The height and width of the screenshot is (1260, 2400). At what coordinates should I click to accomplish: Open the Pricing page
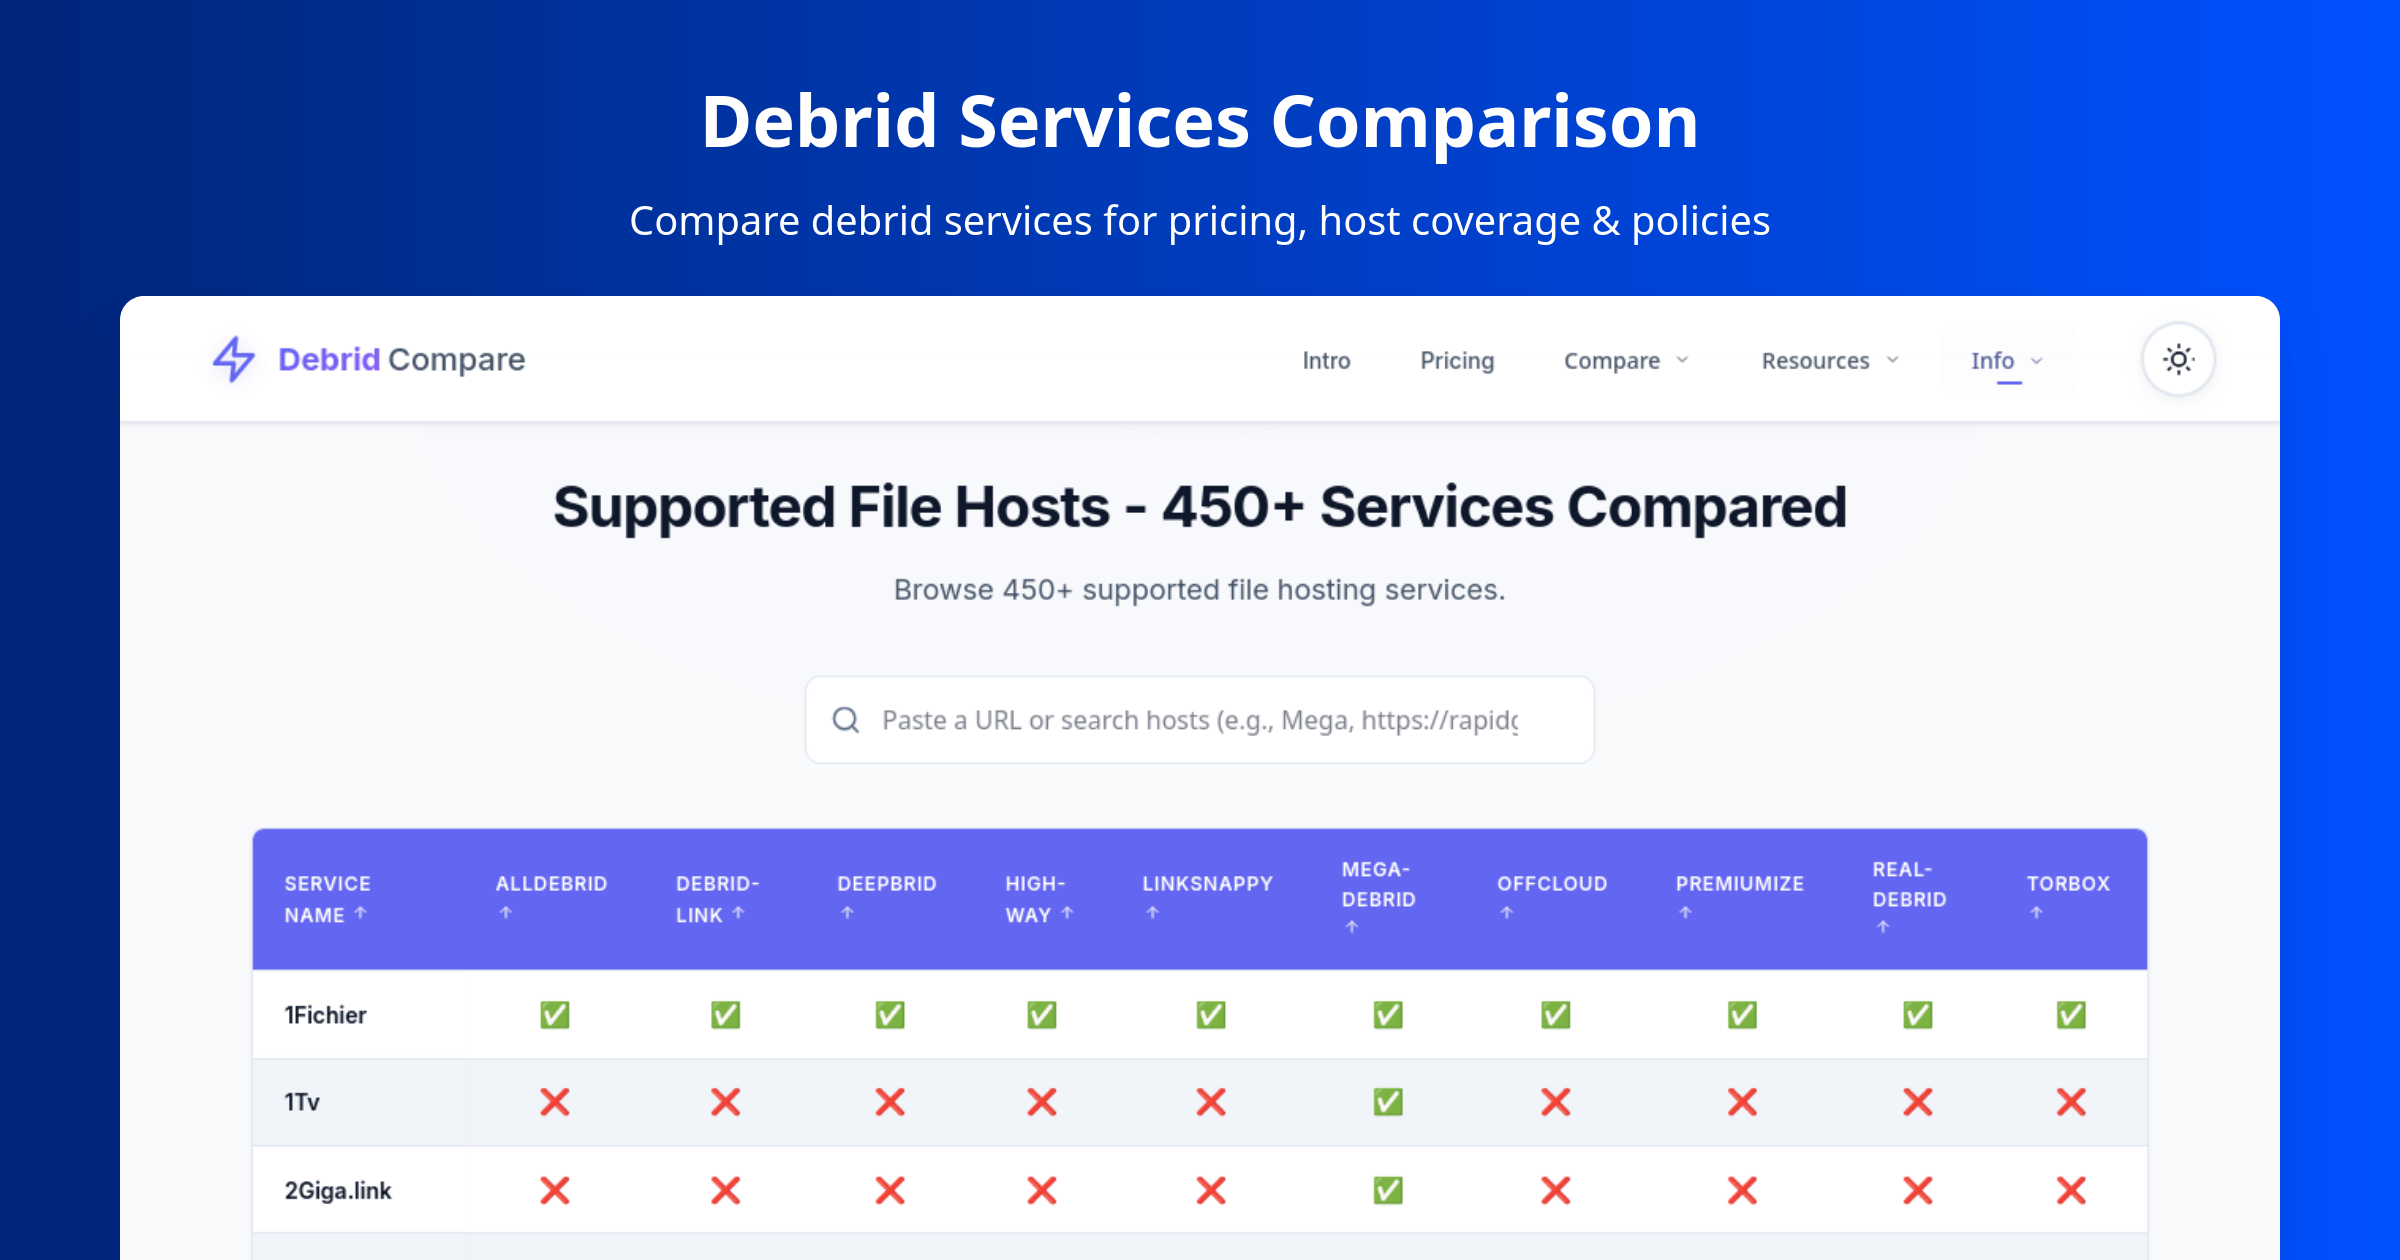point(1456,360)
